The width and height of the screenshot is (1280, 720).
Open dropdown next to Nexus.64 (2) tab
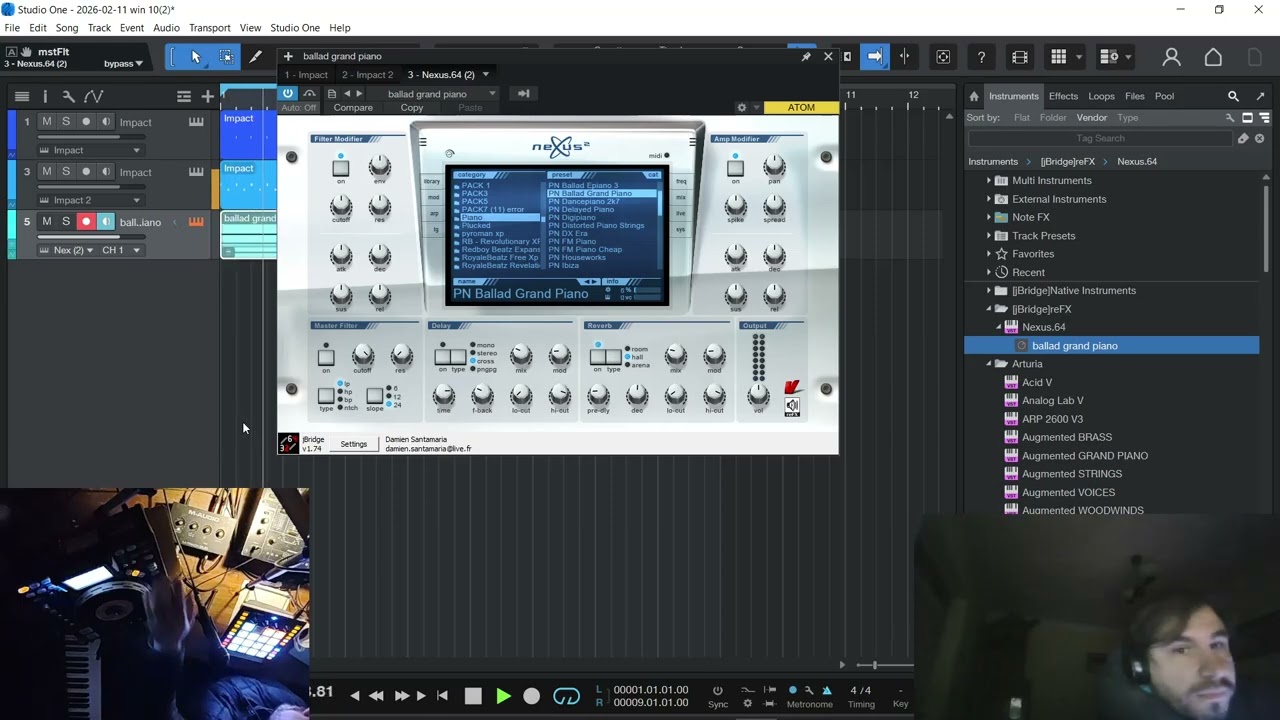click(486, 75)
